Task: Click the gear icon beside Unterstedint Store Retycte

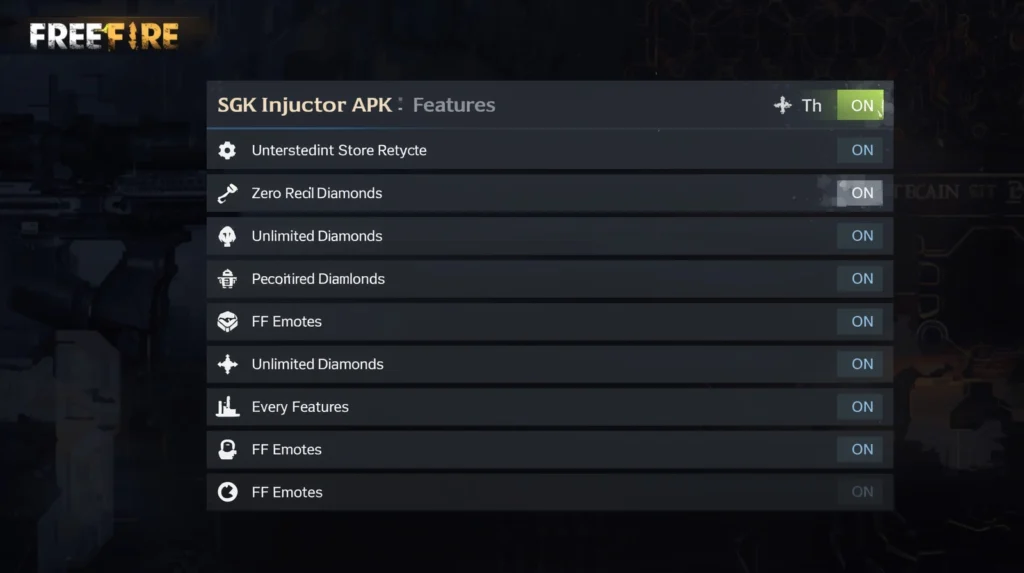Action: point(227,151)
